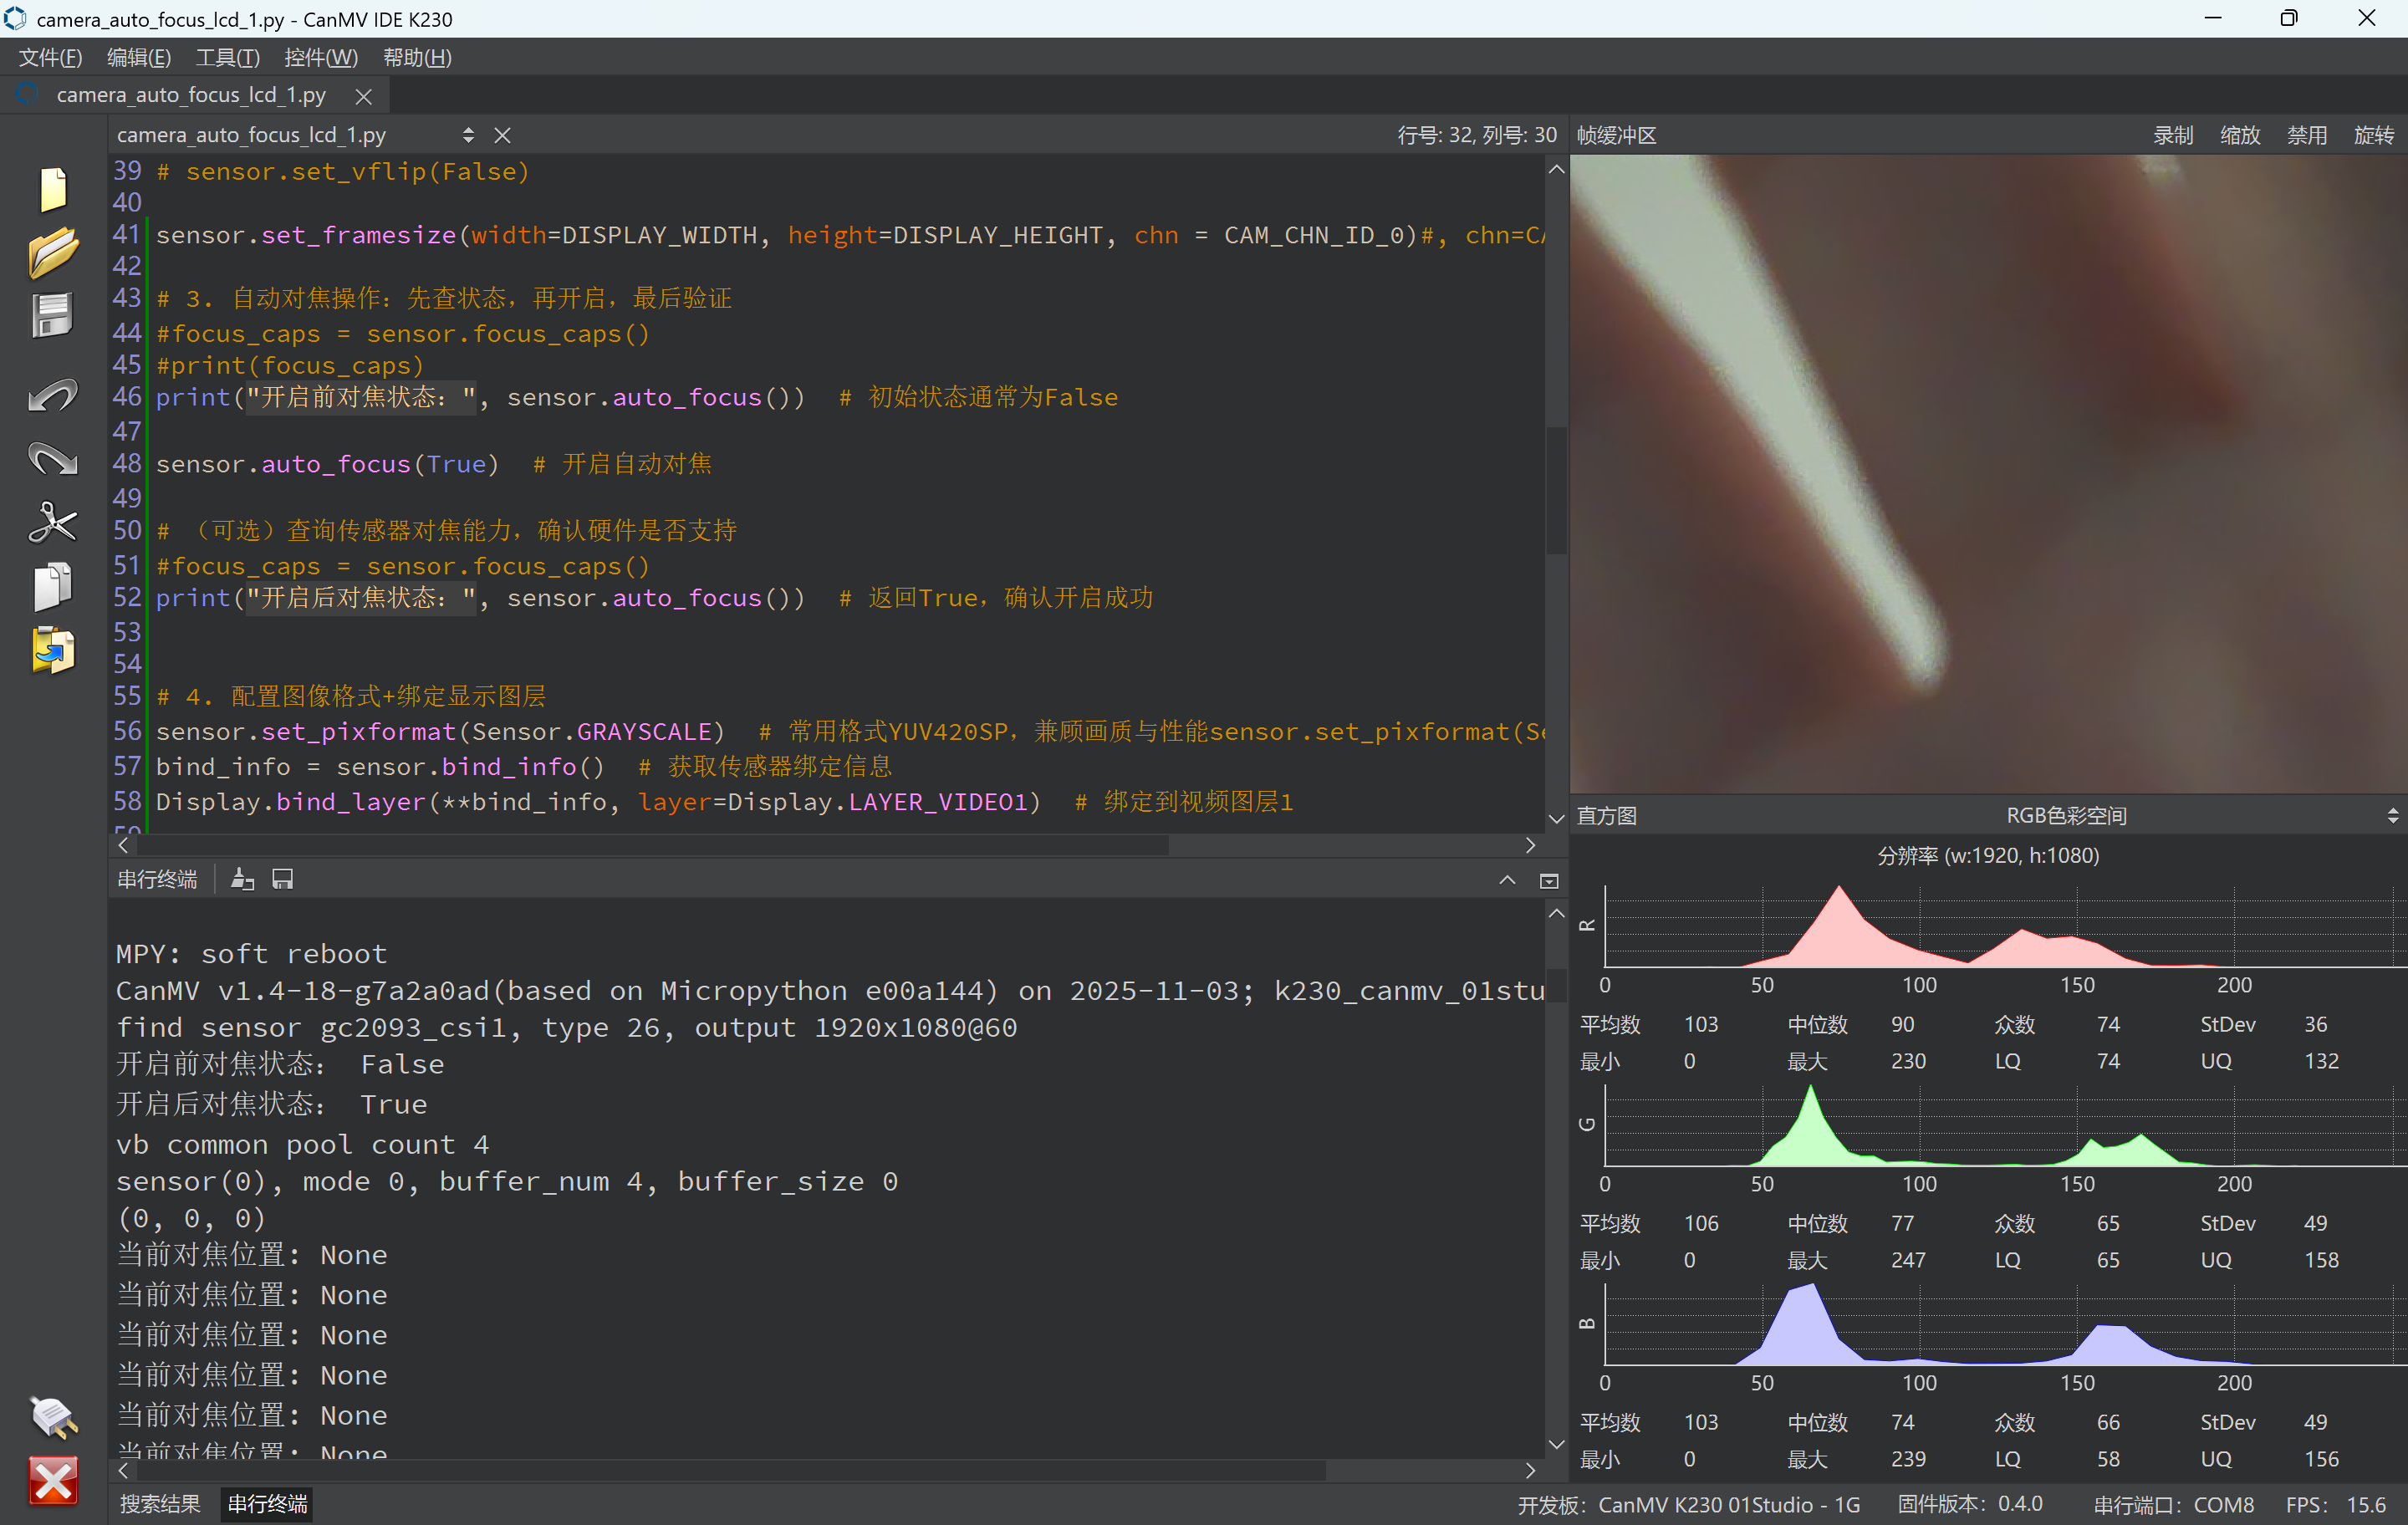The image size is (2408, 1525).
Task: Click the save terminal output icon
Action: (283, 880)
